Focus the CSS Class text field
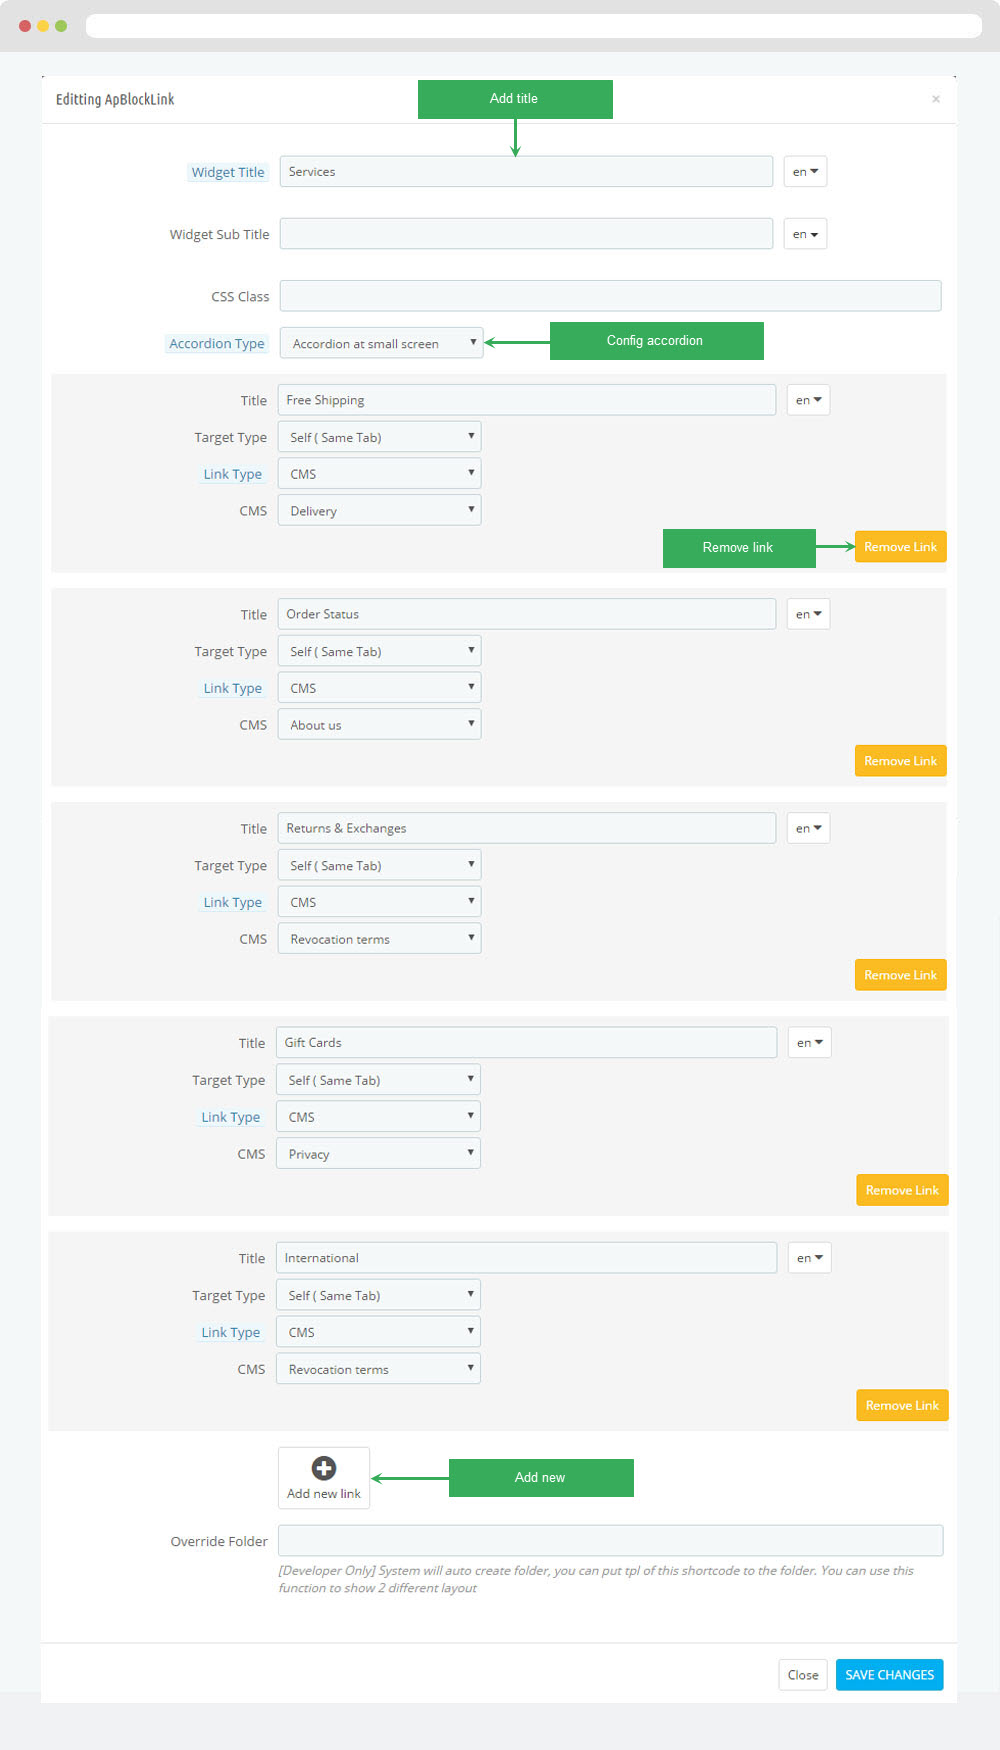Image resolution: width=1000 pixels, height=1750 pixels. (x=610, y=296)
